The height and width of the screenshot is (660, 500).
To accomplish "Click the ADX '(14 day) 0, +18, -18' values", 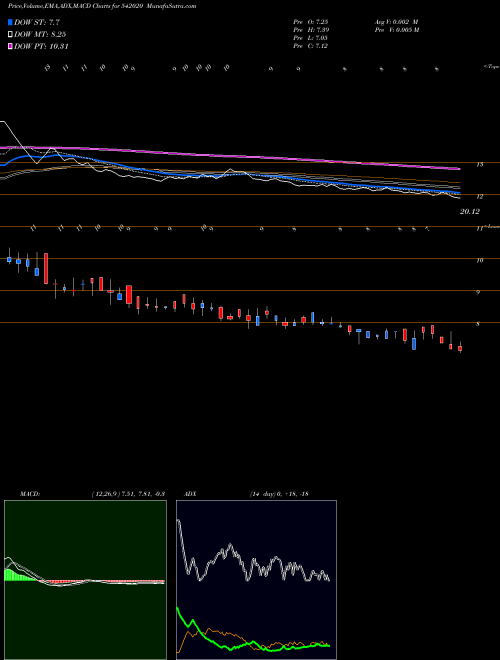I will click(x=279, y=494).
